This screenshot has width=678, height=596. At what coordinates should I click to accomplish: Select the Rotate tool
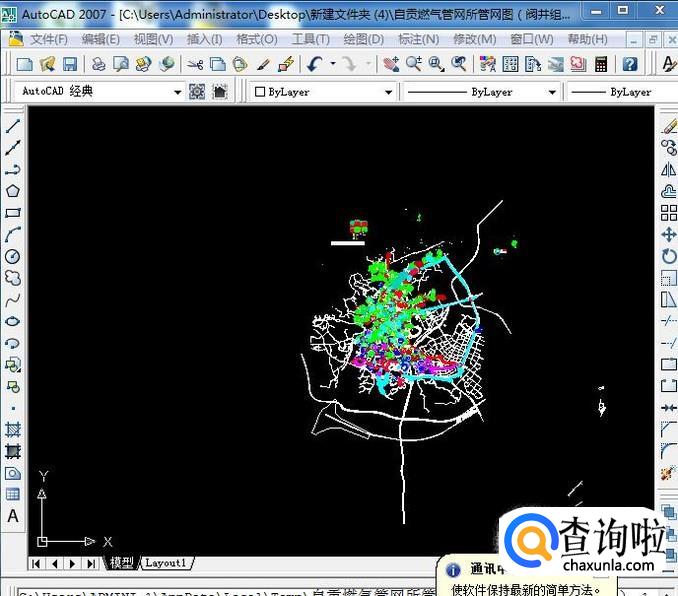[669, 257]
